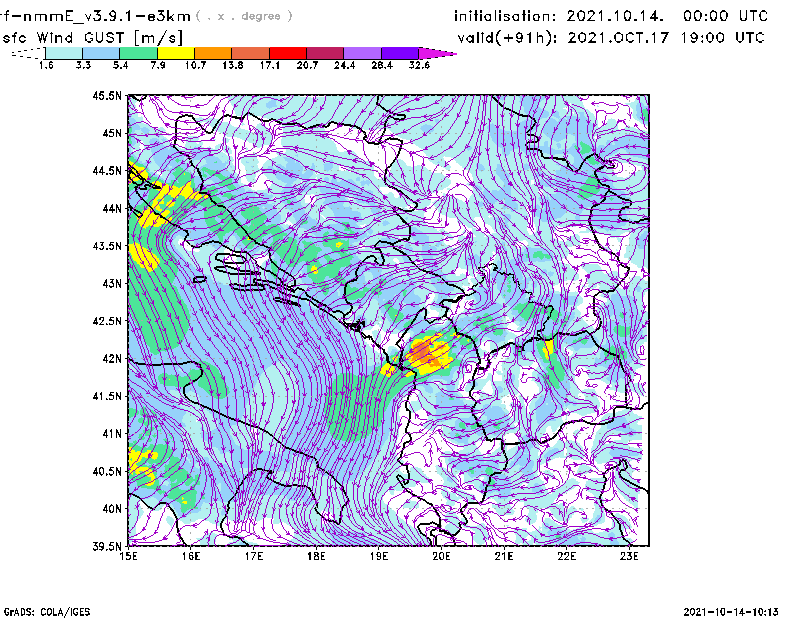Click the red legend swatch (17.1–20.7)
Image resolution: width=800 pixels, height=618 pixels.
click(288, 53)
